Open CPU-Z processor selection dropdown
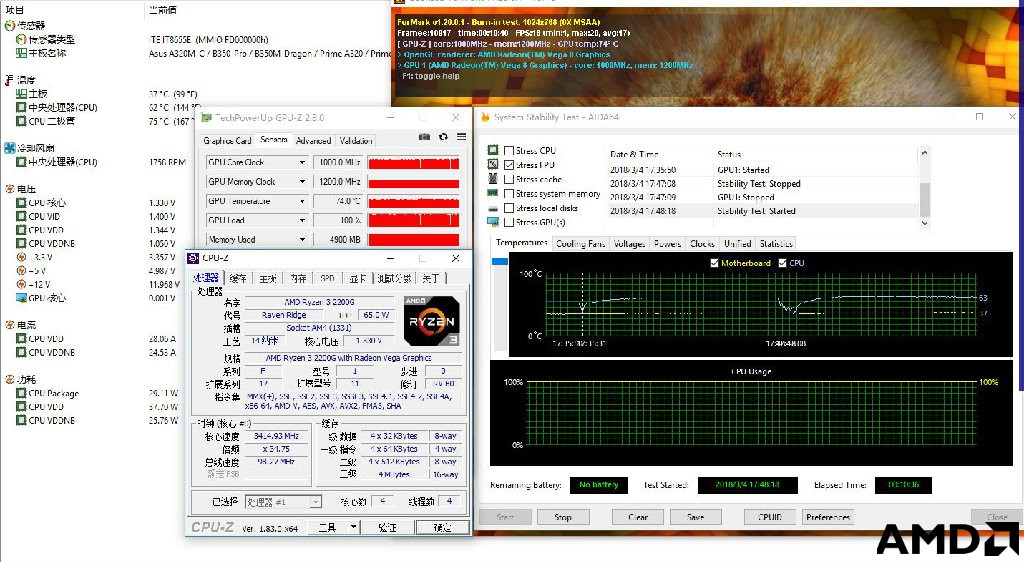1024x562 pixels. (x=315, y=502)
